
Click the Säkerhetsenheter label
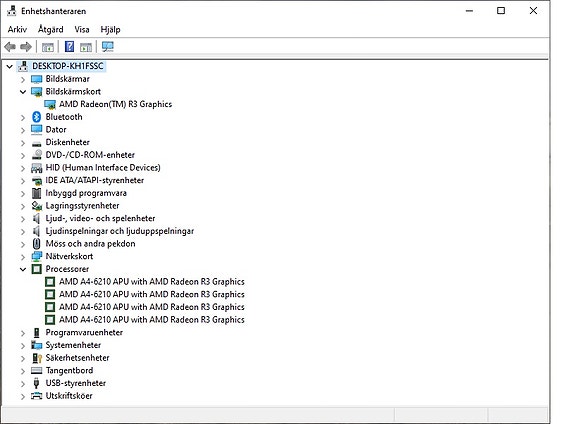click(77, 358)
